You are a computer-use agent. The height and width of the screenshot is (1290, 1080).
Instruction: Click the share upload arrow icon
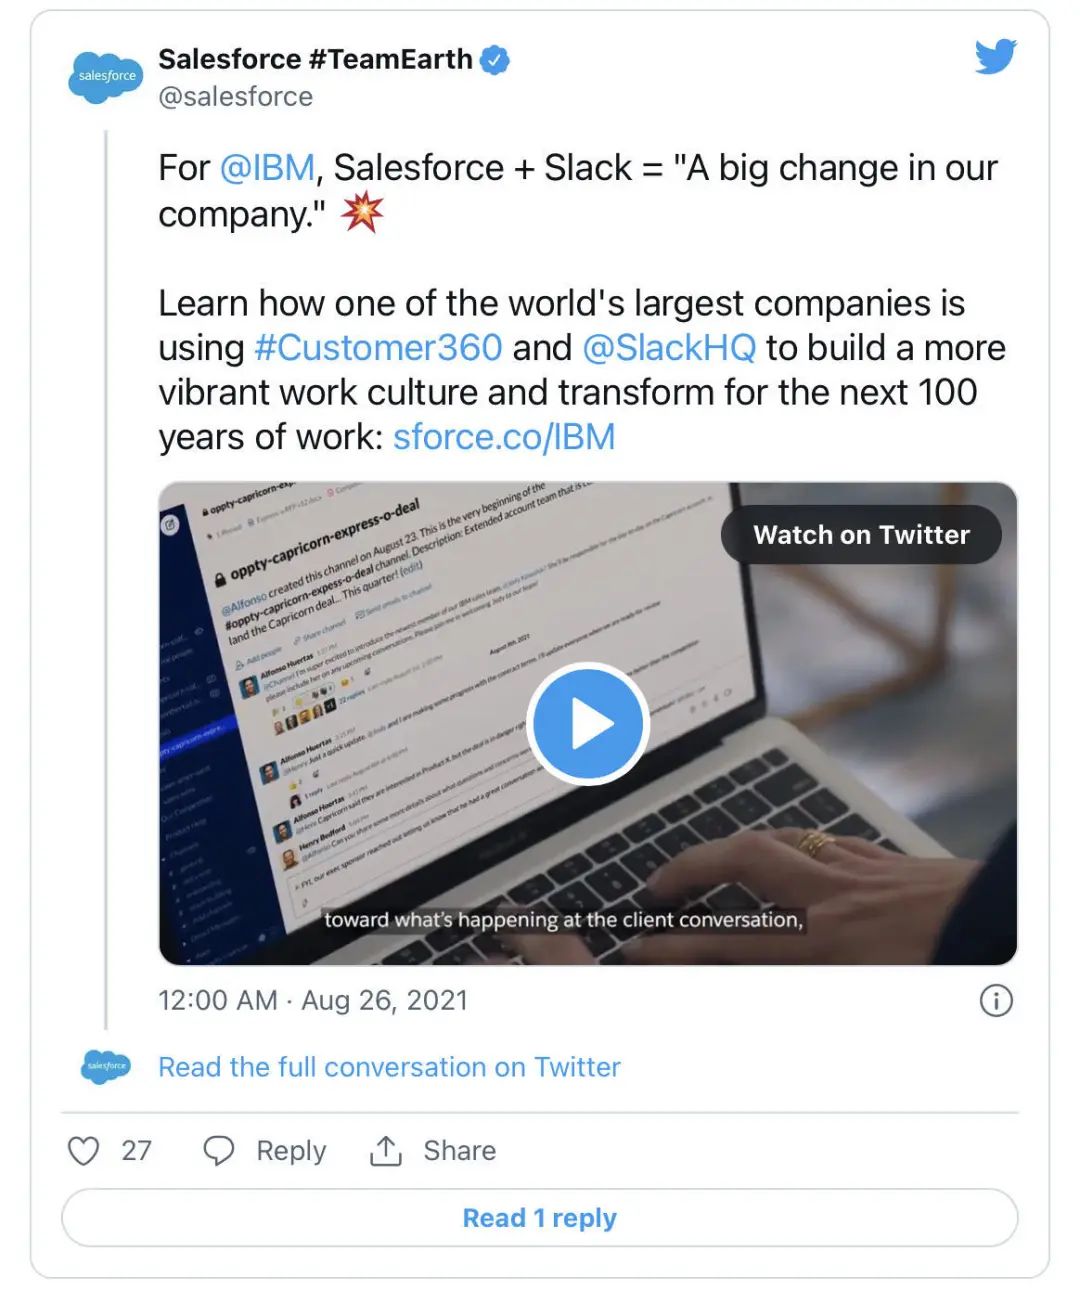click(x=385, y=1151)
